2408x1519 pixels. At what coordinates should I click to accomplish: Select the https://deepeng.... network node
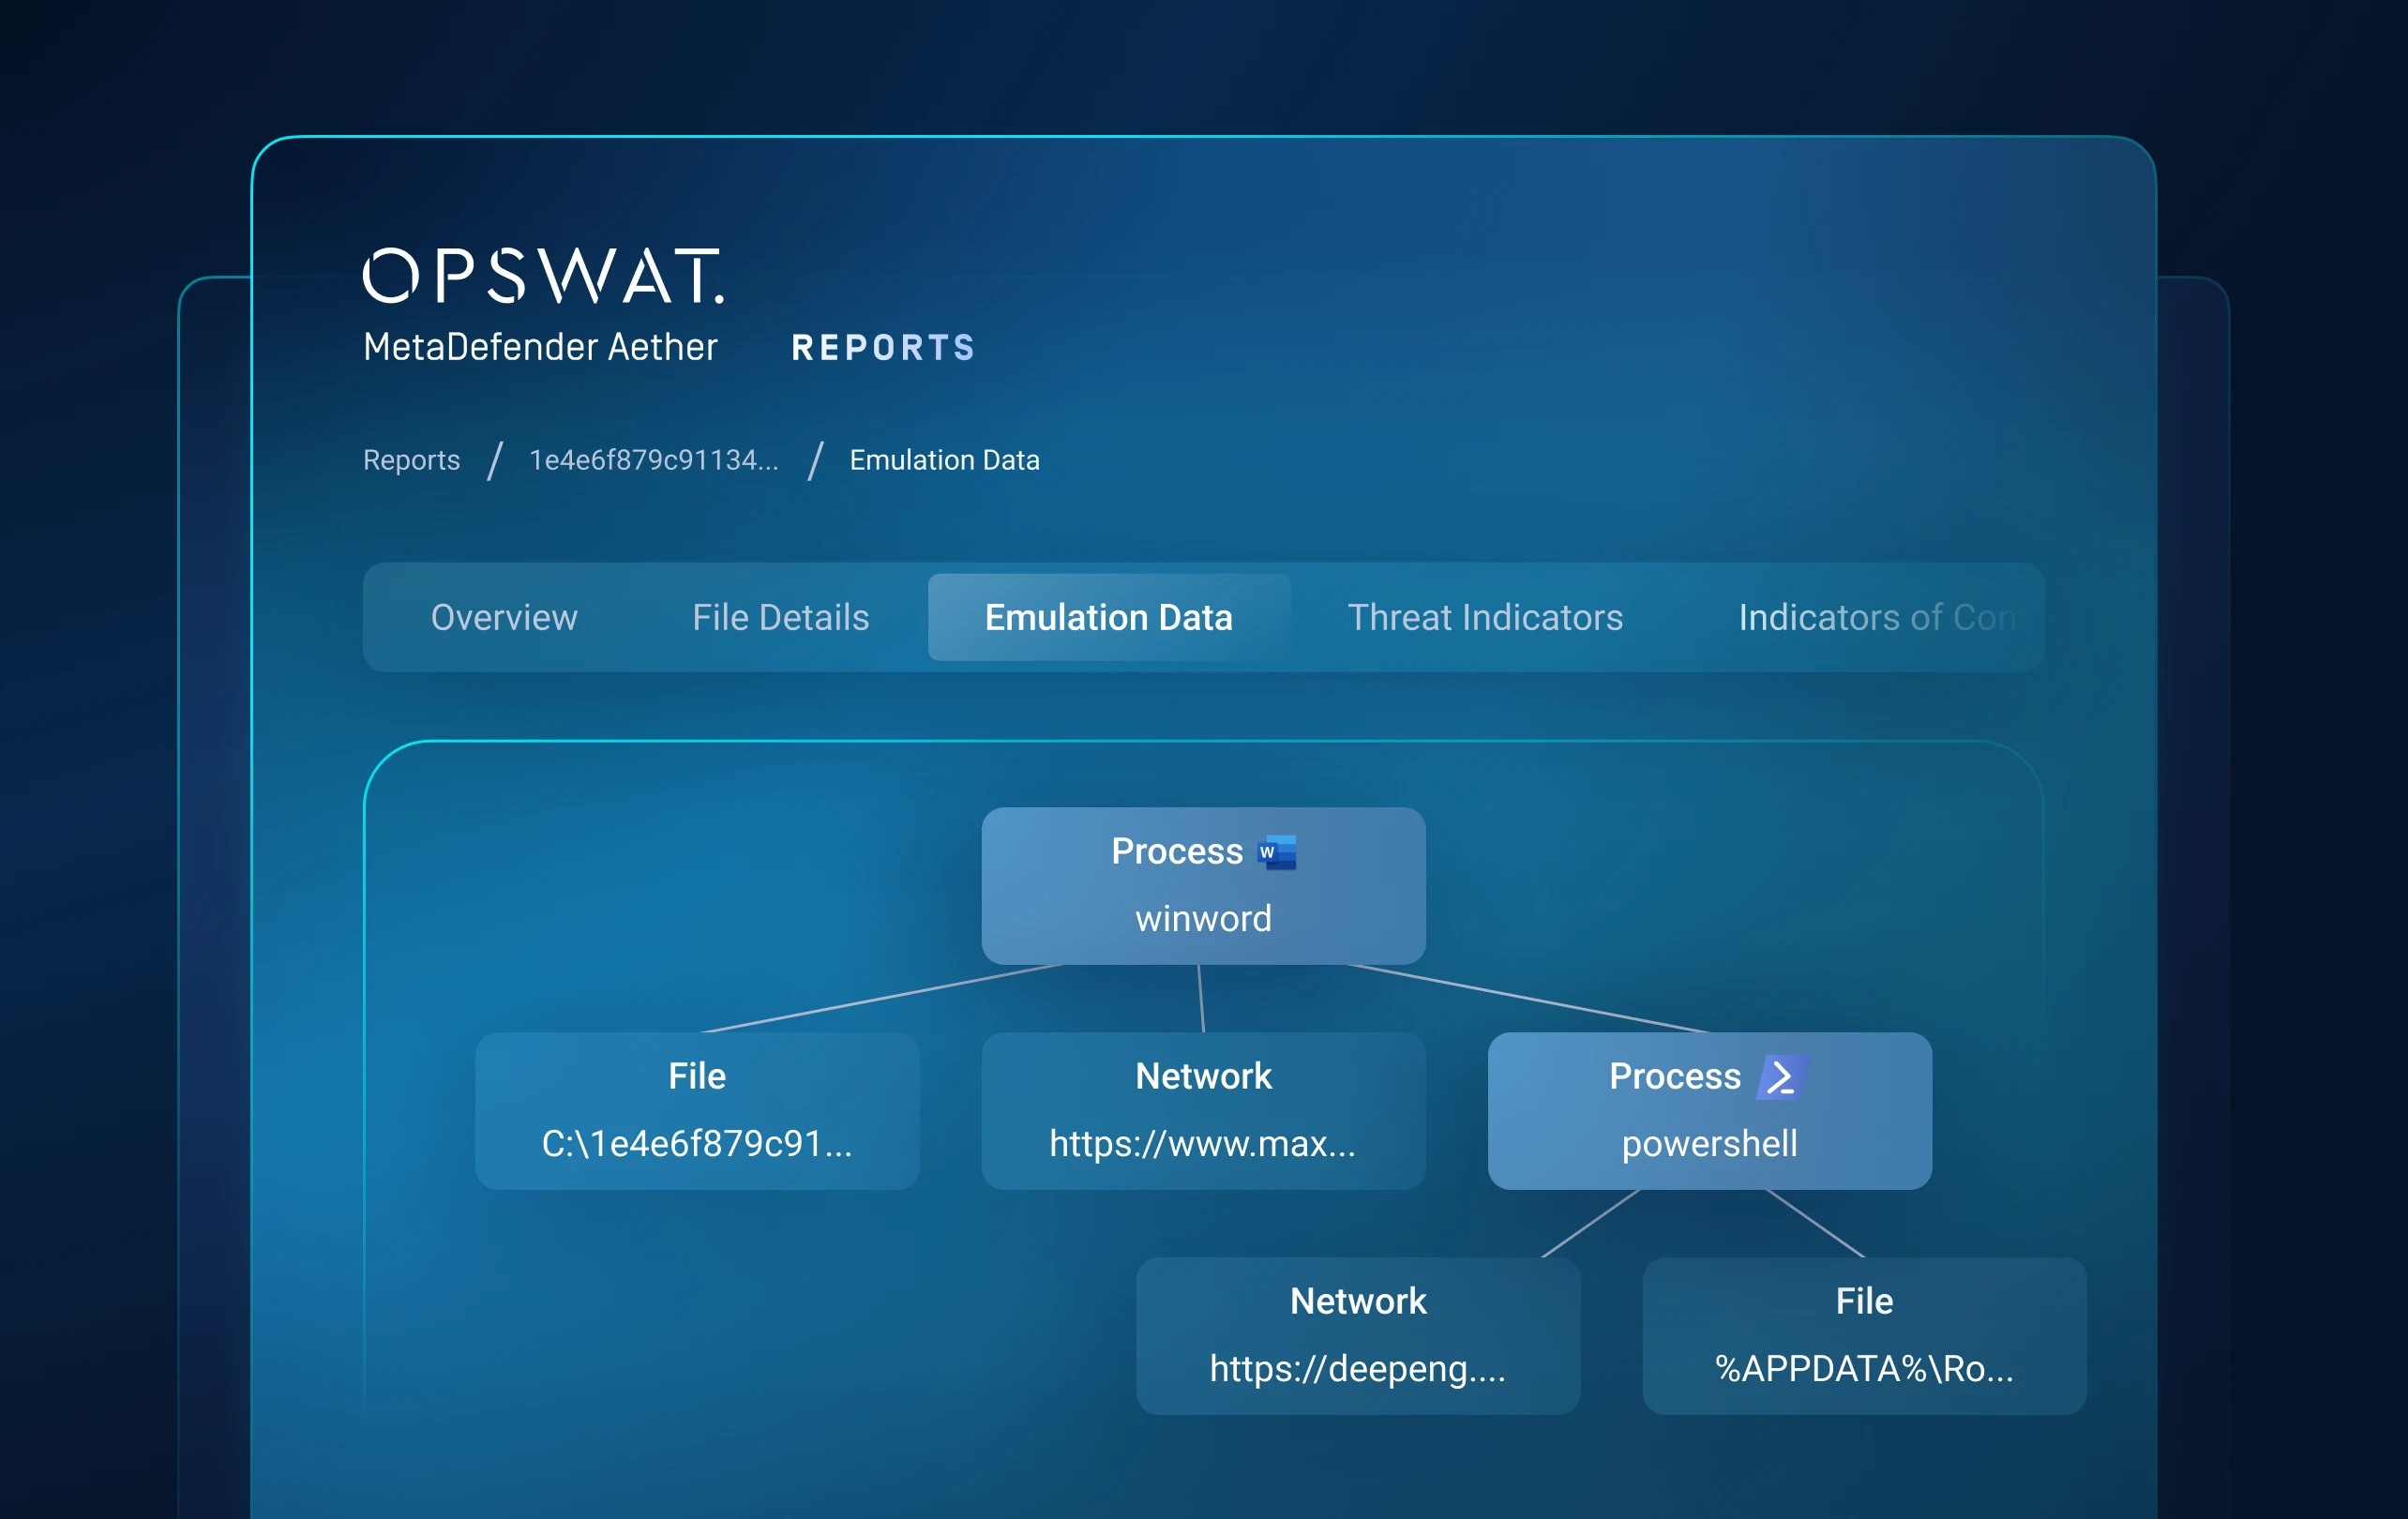(1358, 1336)
